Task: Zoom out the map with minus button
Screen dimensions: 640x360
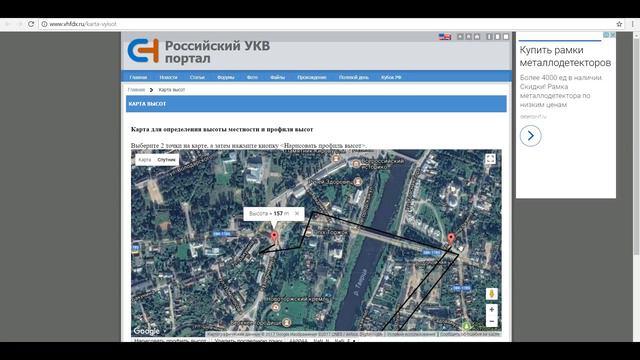Action: 491,322
